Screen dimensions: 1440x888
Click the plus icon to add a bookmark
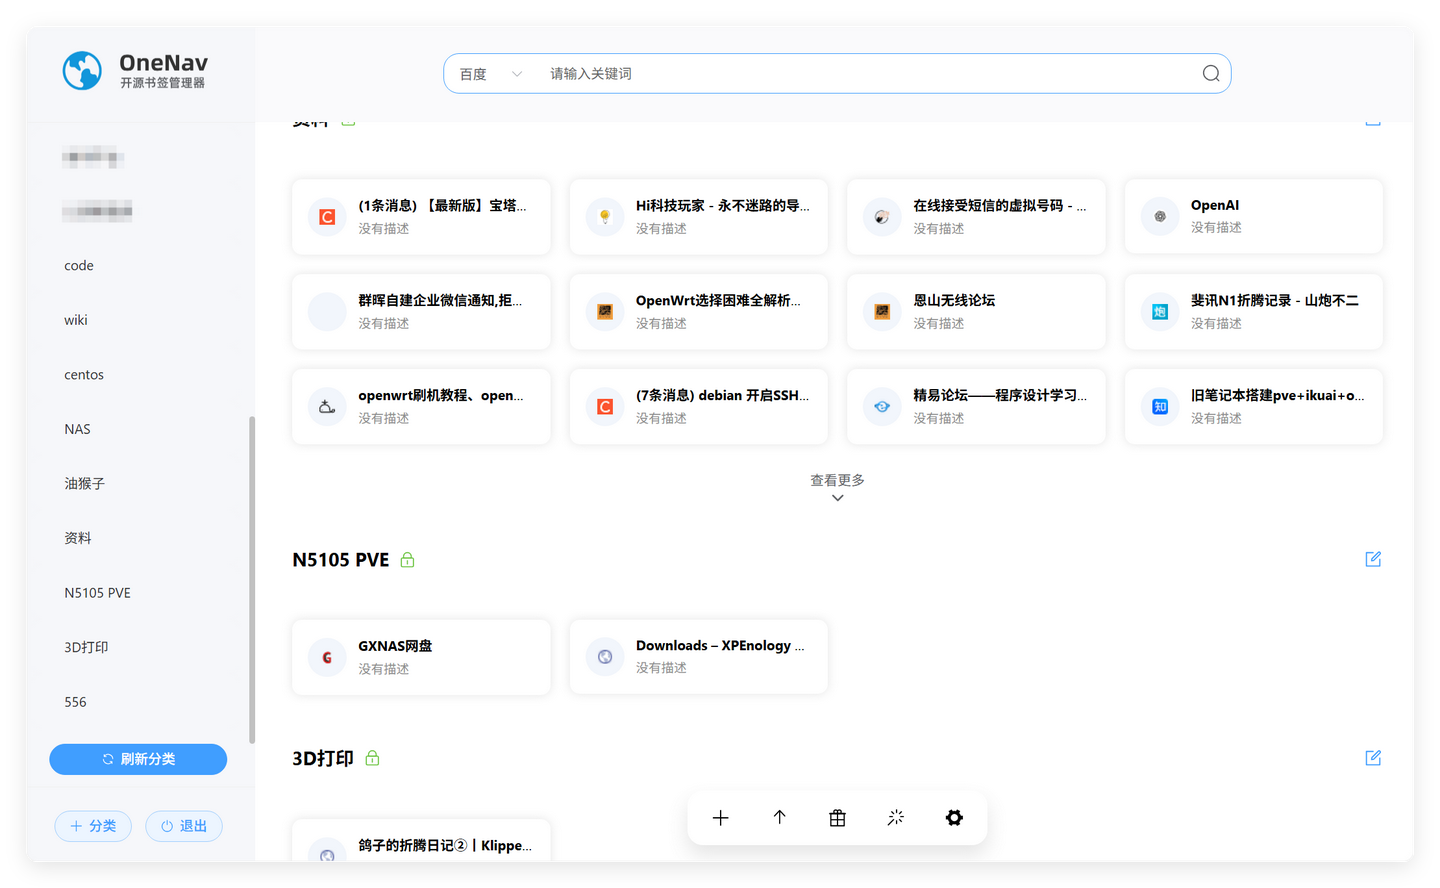point(720,817)
